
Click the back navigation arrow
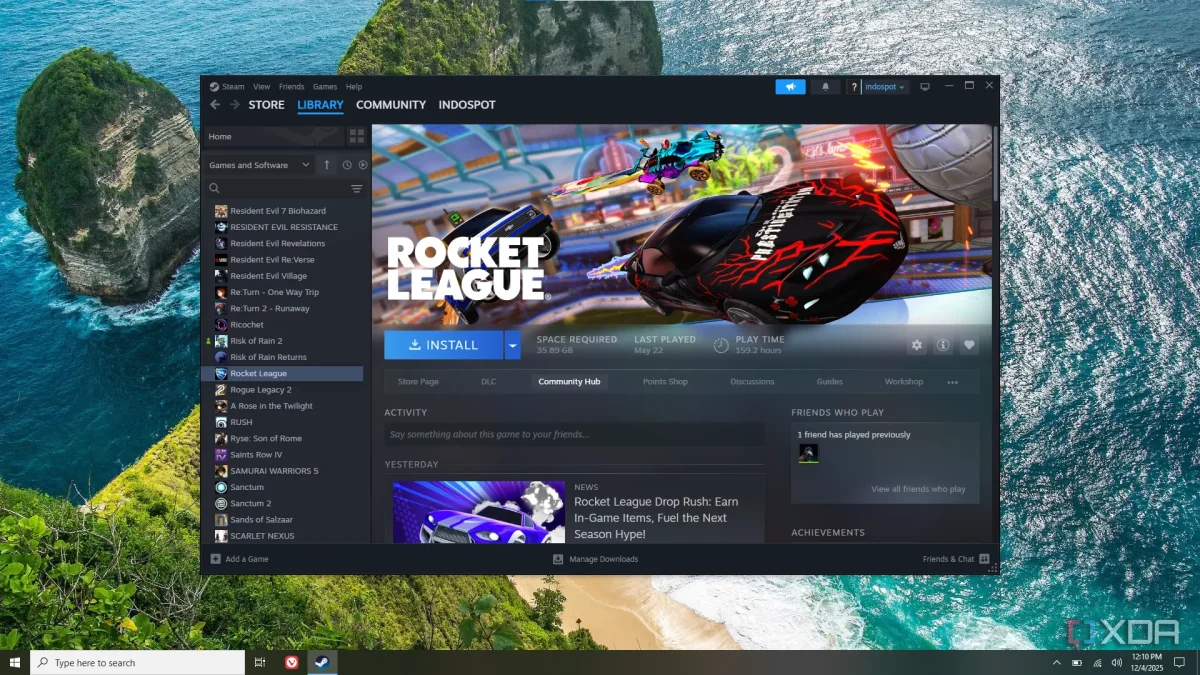point(215,104)
